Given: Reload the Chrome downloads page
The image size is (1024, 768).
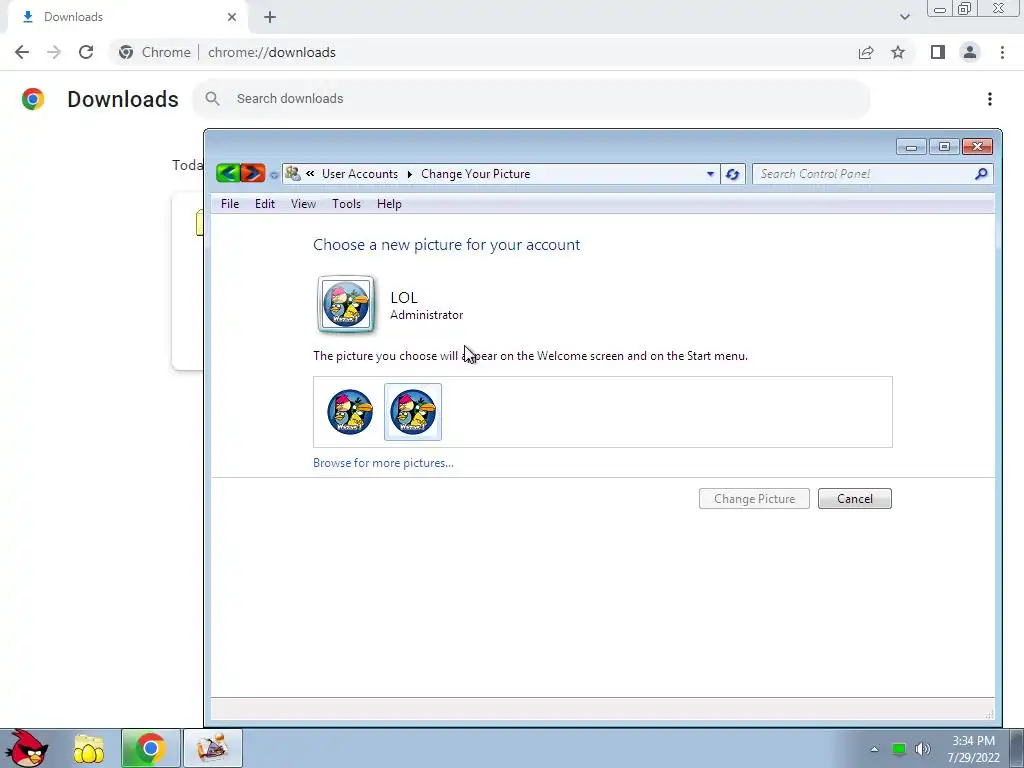Looking at the screenshot, I should tap(86, 52).
